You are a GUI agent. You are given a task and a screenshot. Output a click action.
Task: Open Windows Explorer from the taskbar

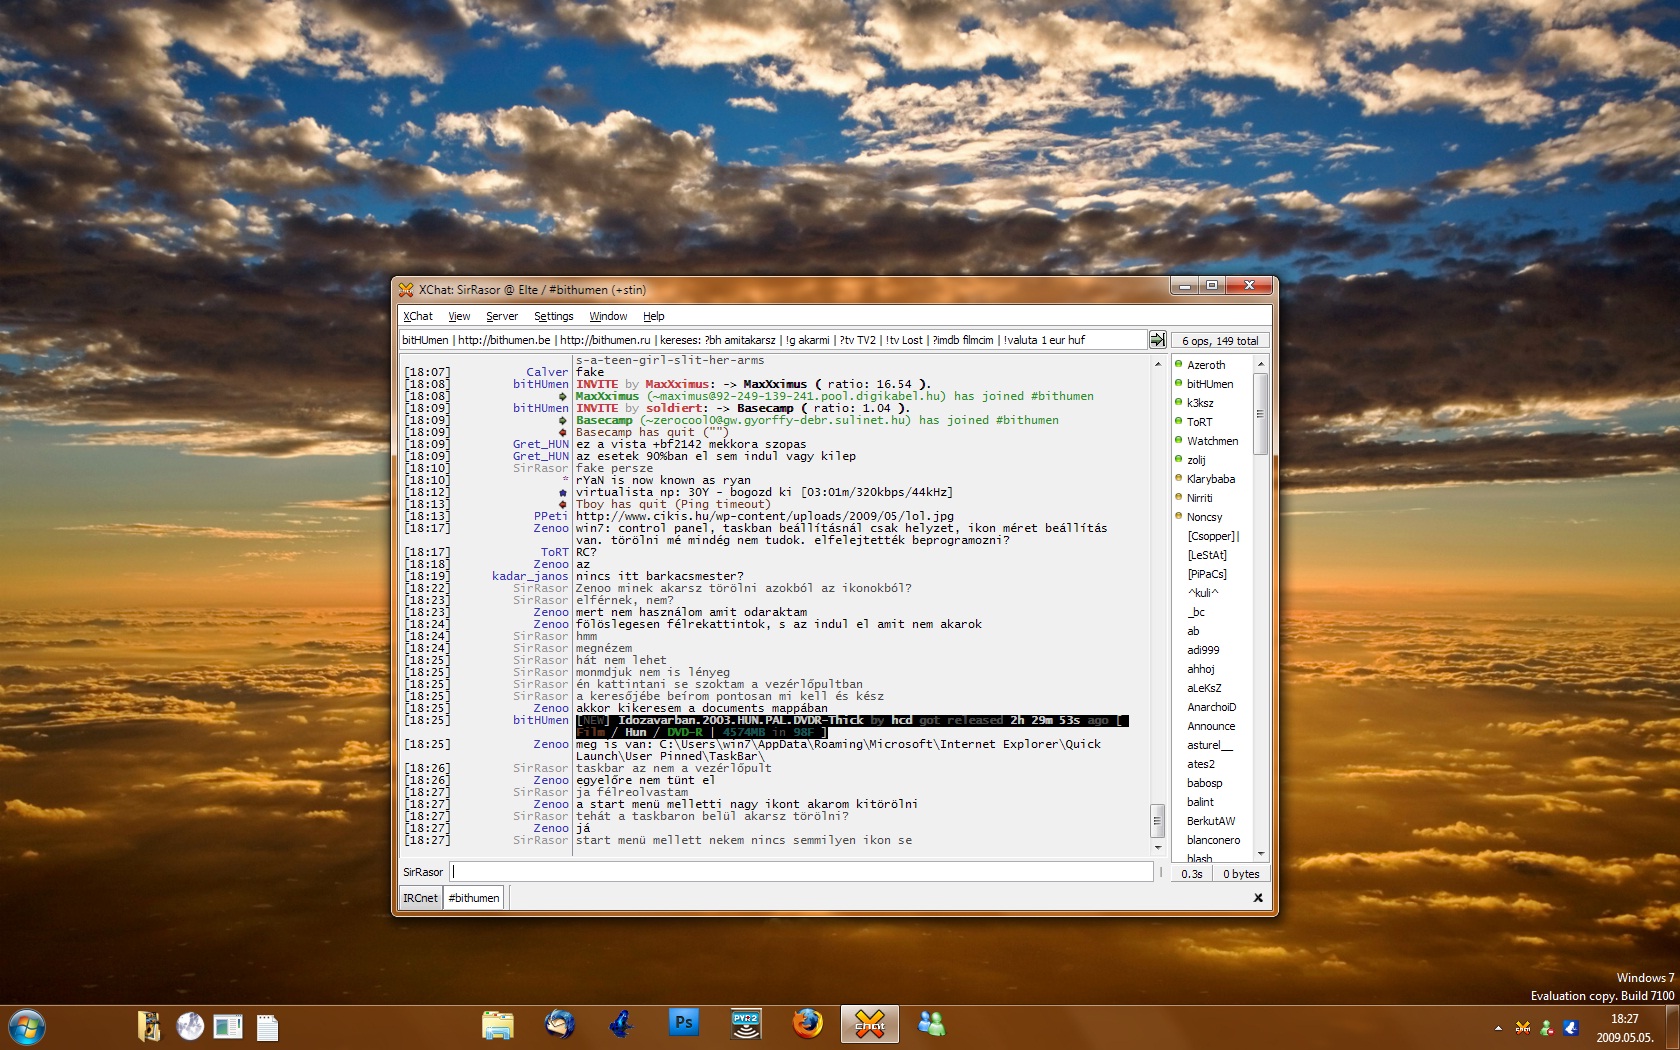point(497,1025)
